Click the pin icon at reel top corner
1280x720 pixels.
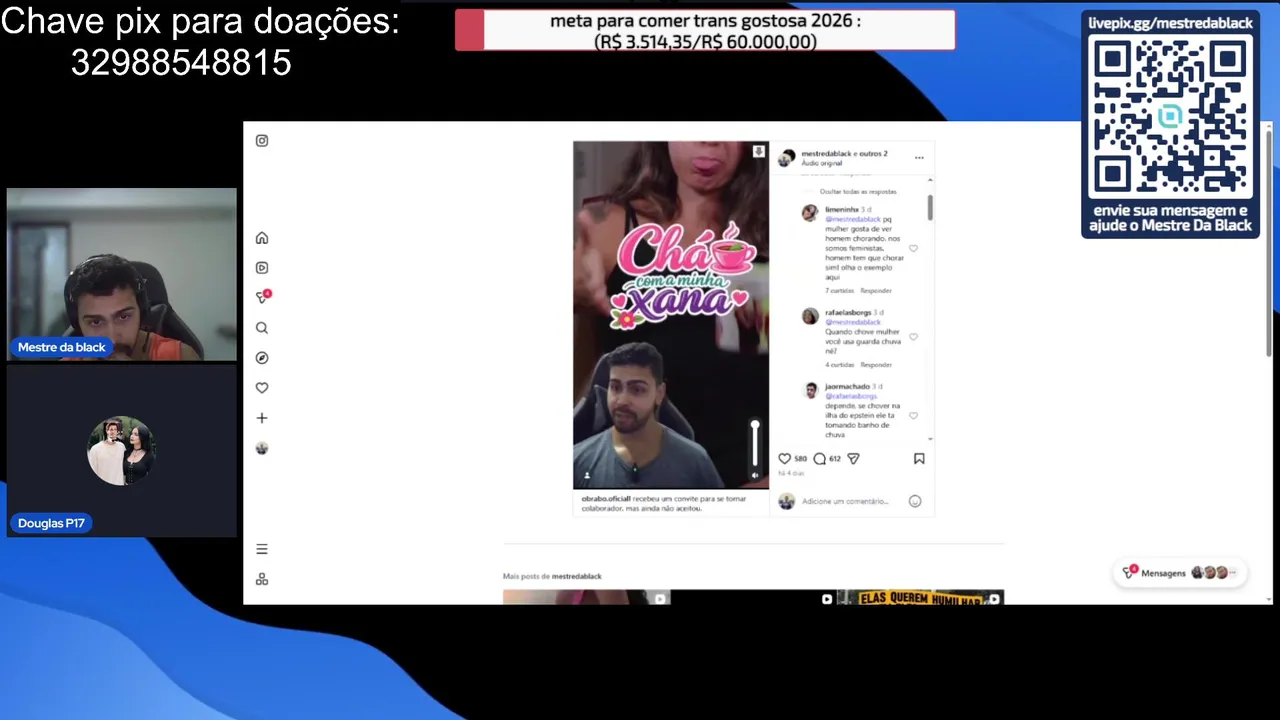click(758, 152)
